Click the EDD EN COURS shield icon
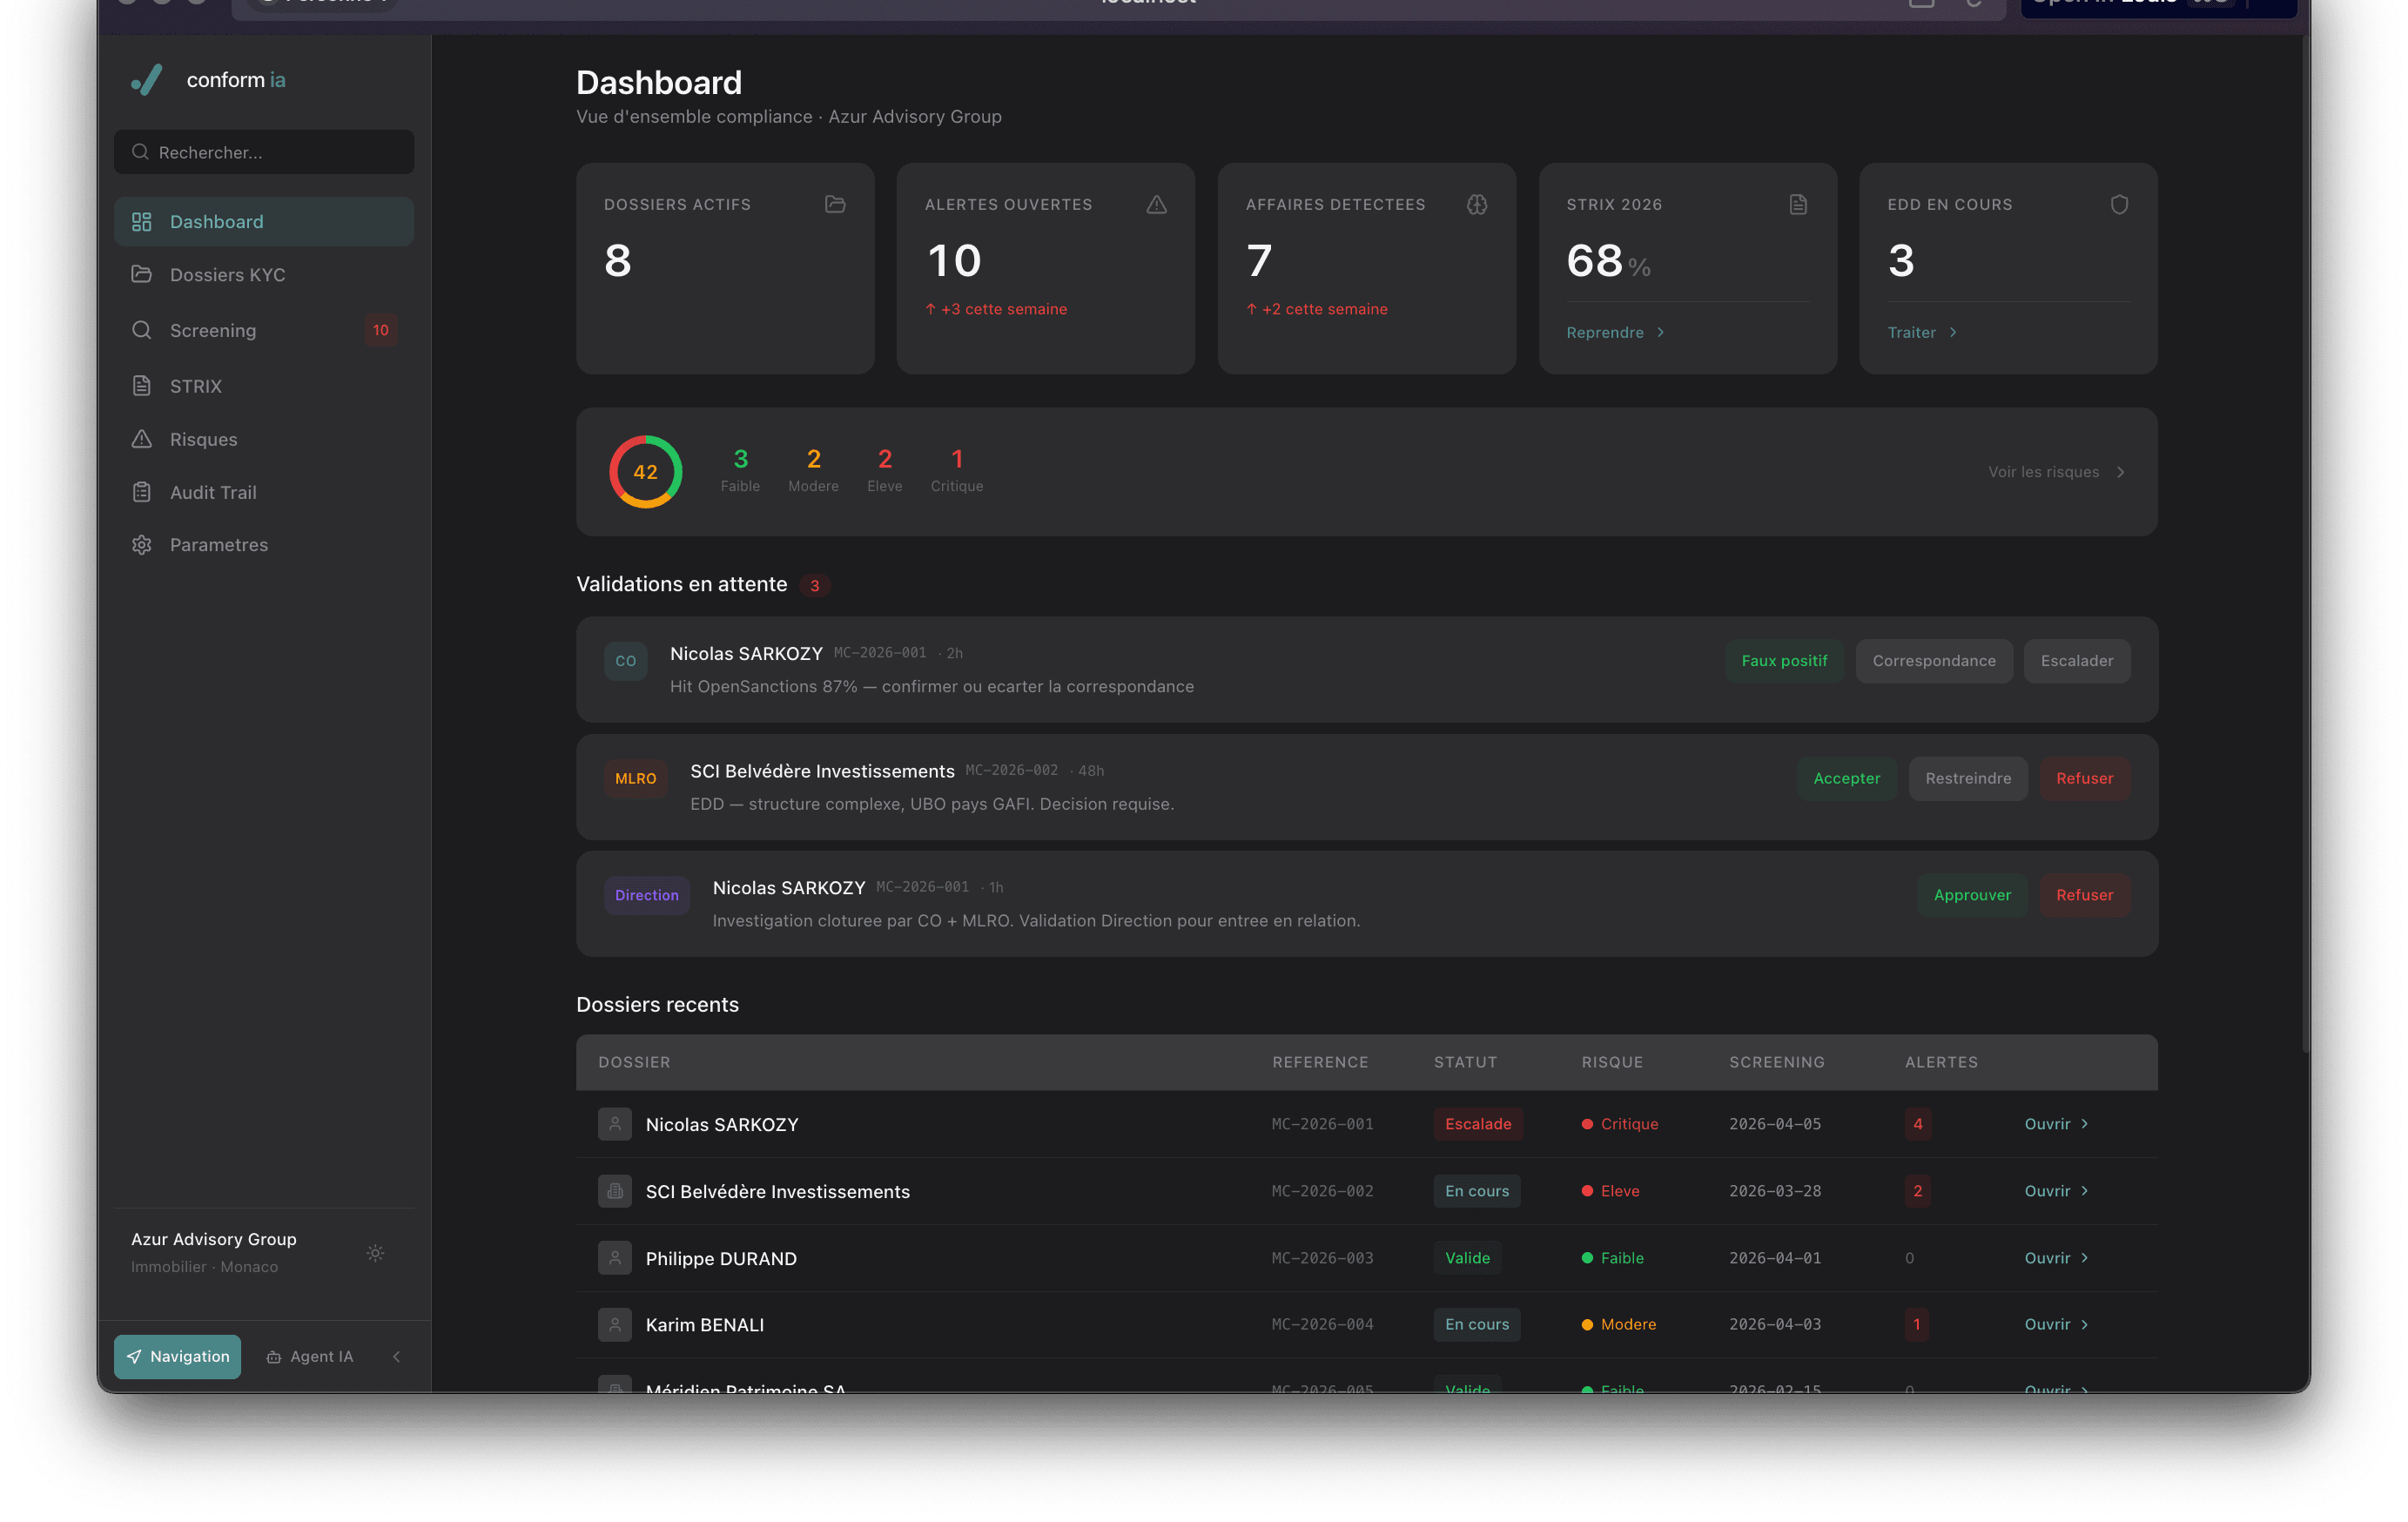Image resolution: width=2408 pixels, height=1522 pixels. click(x=2120, y=203)
